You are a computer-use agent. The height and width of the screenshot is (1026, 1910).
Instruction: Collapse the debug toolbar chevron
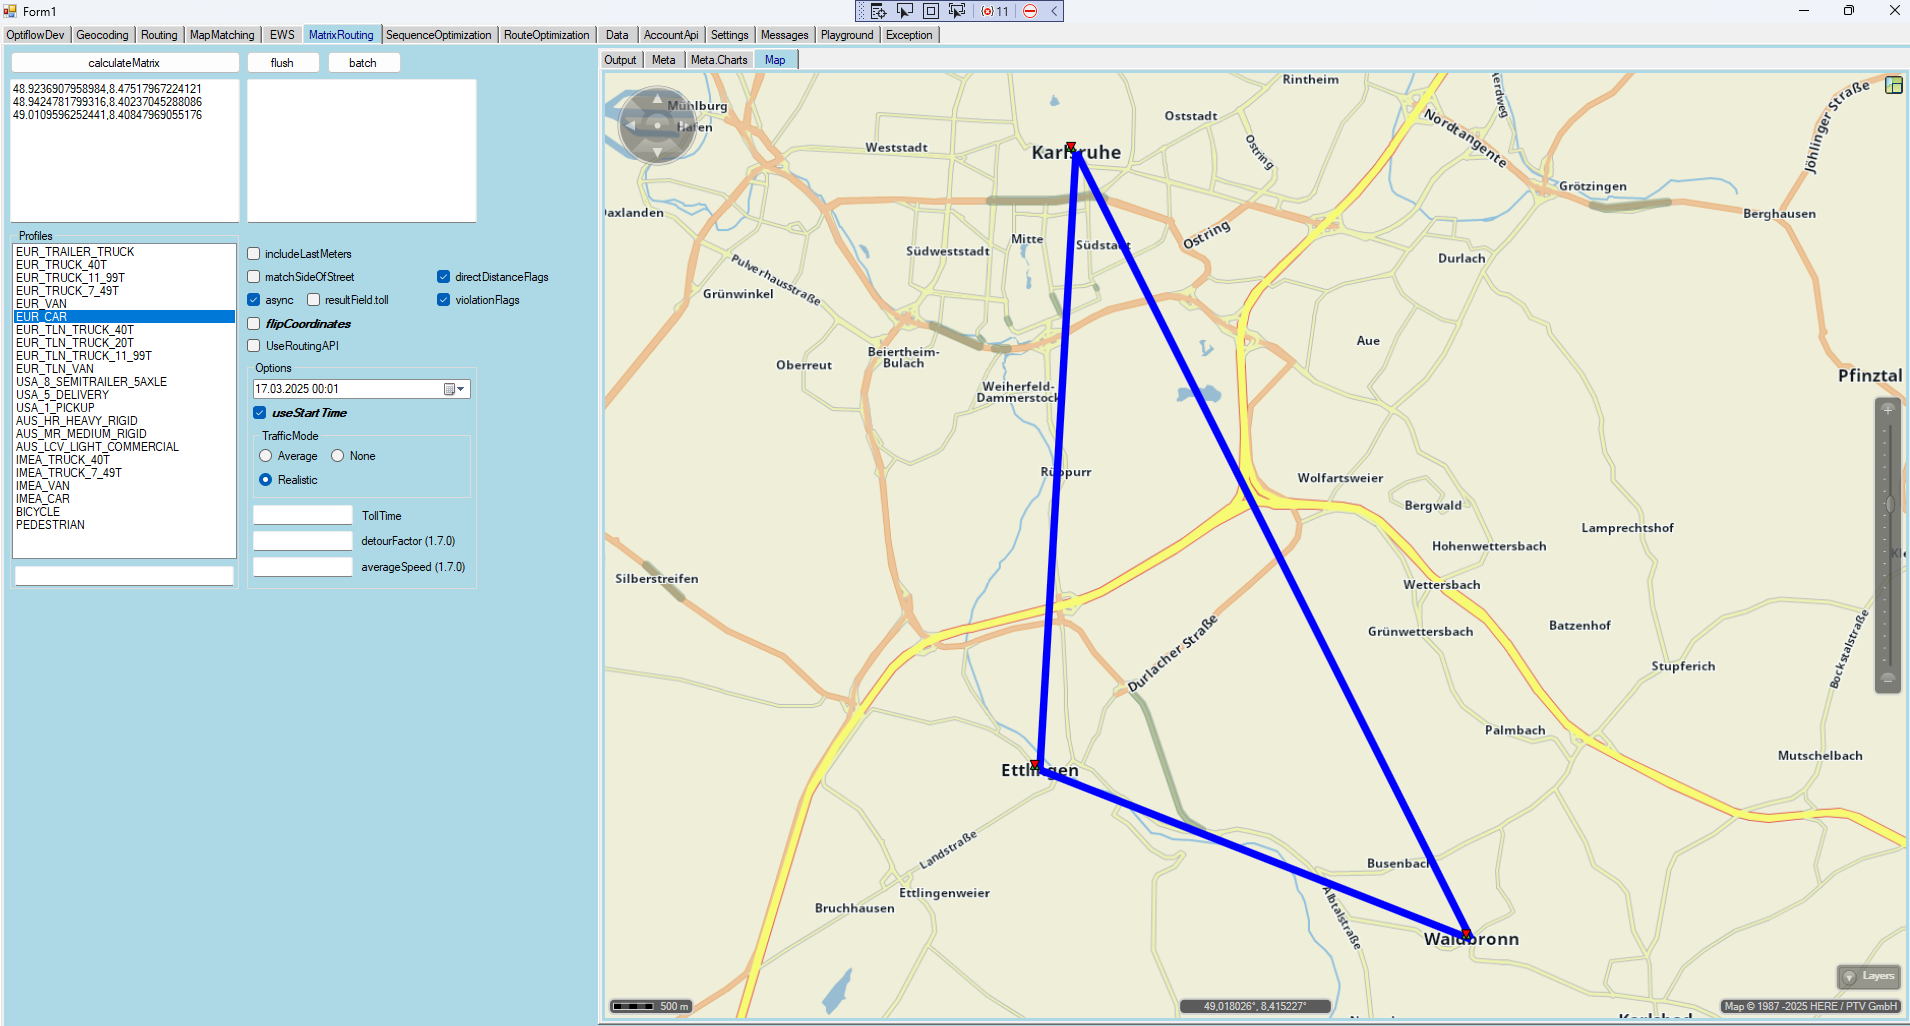click(1054, 11)
